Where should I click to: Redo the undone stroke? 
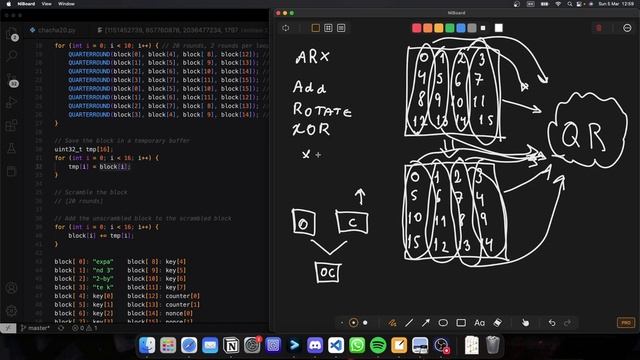tap(567, 323)
